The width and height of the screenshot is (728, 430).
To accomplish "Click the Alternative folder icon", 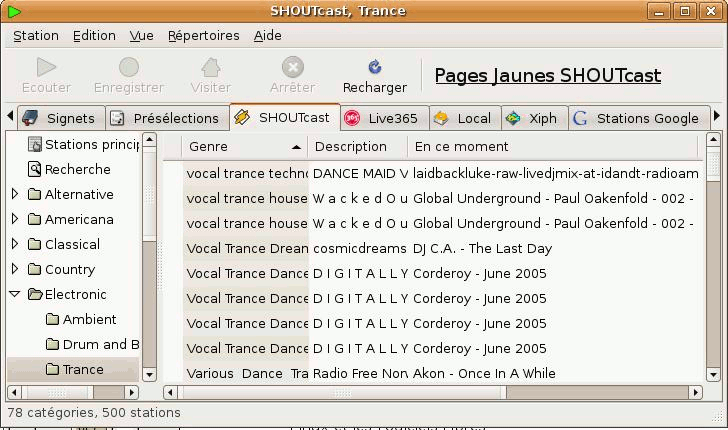I will click(34, 194).
